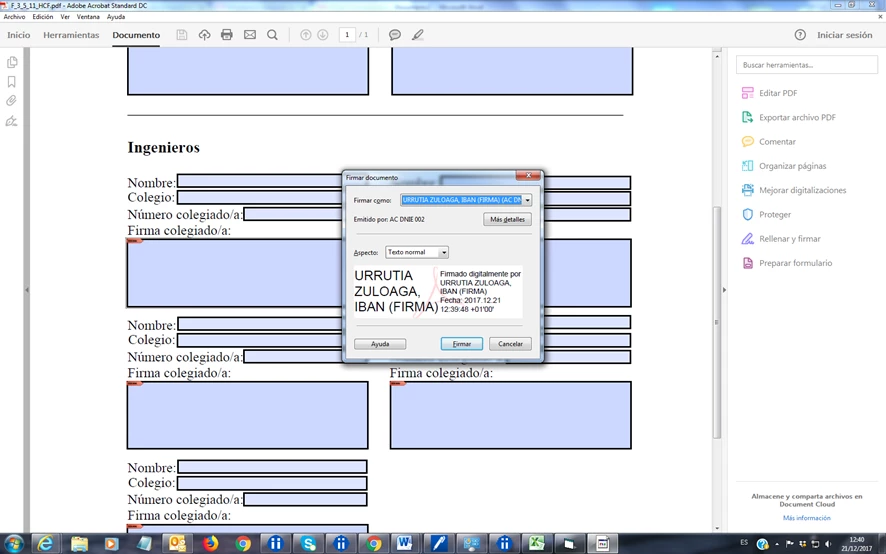
Task: Open the Comentar tool
Action: pos(768,142)
